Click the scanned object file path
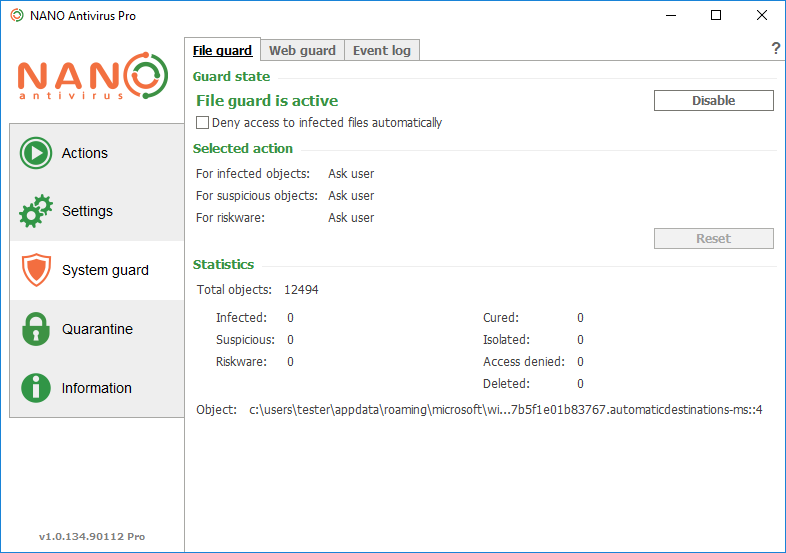The height and width of the screenshot is (553, 786). point(506,410)
